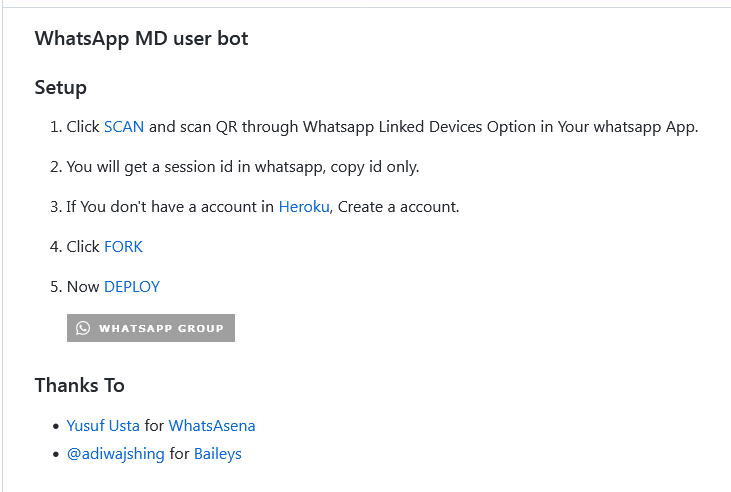
Task: Click the DEPLOY link
Action: point(132,287)
